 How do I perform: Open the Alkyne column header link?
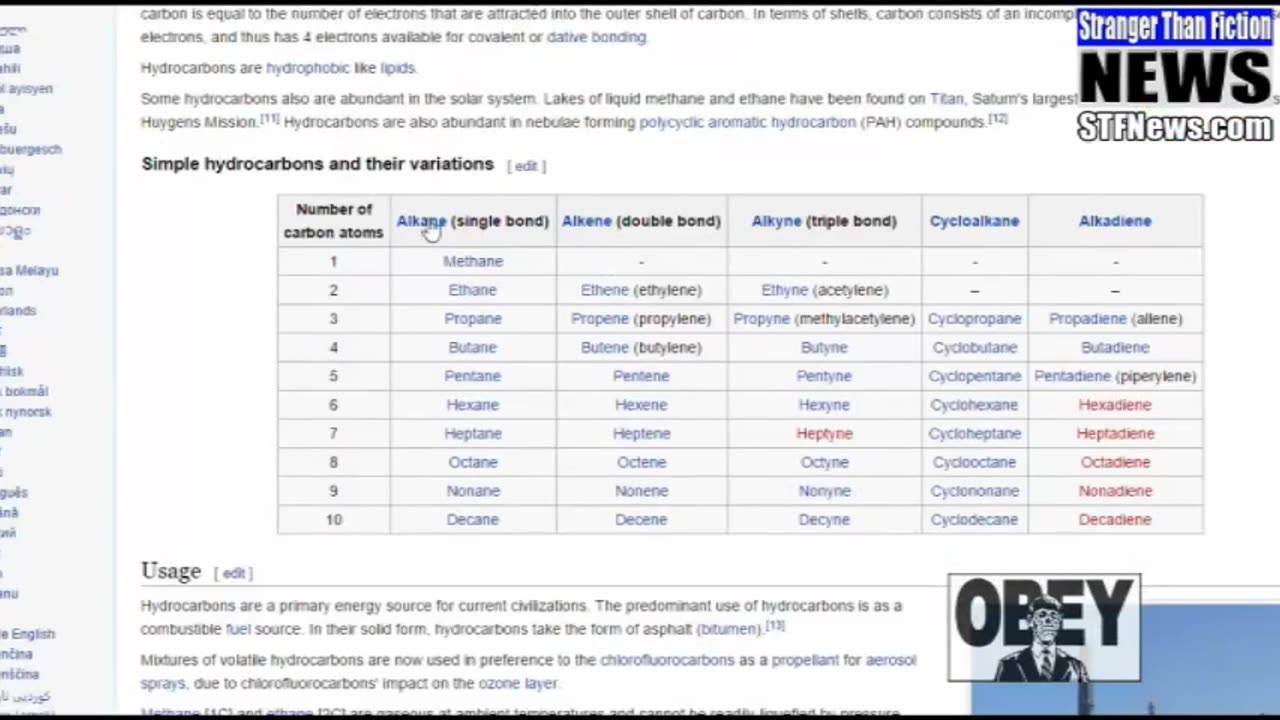777,221
